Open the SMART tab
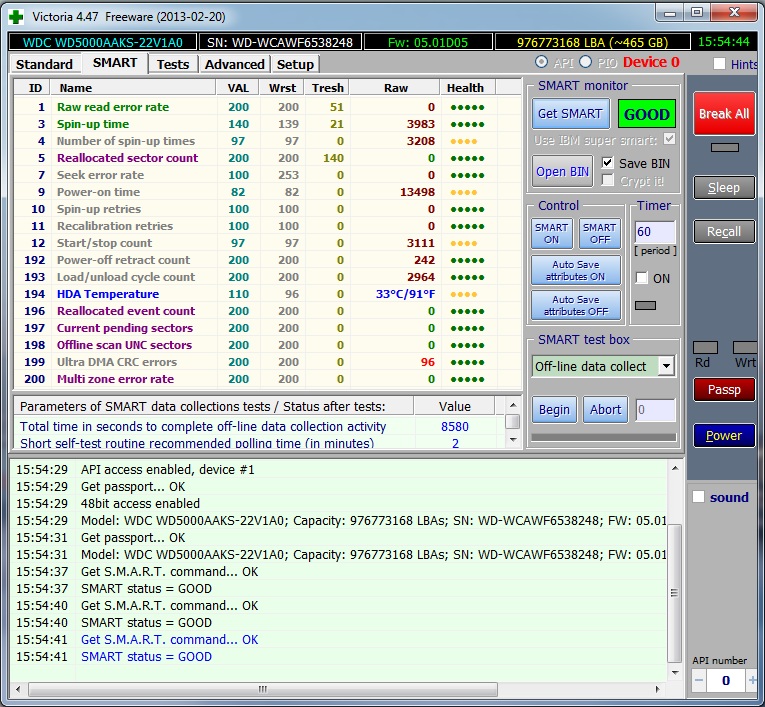Viewport: 765px width, 707px height. point(115,63)
